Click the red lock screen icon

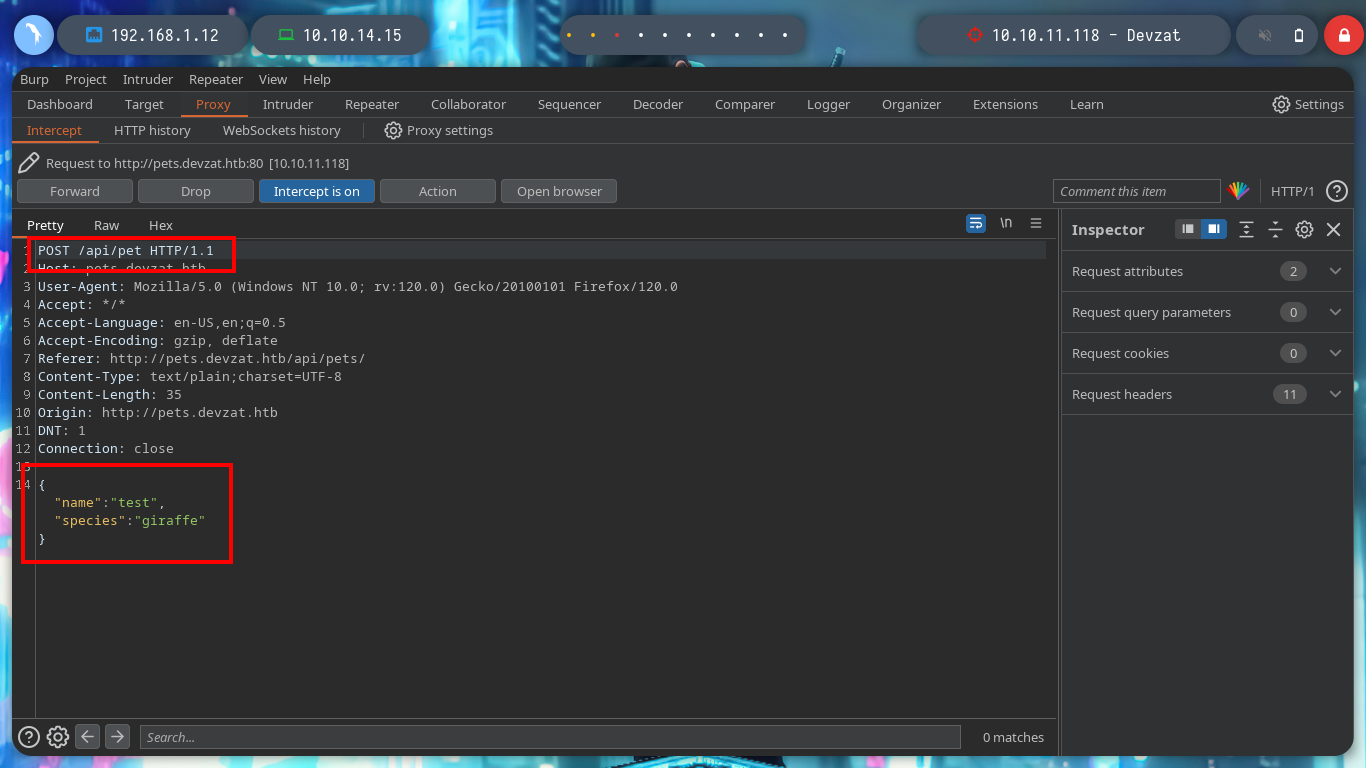[1344, 35]
